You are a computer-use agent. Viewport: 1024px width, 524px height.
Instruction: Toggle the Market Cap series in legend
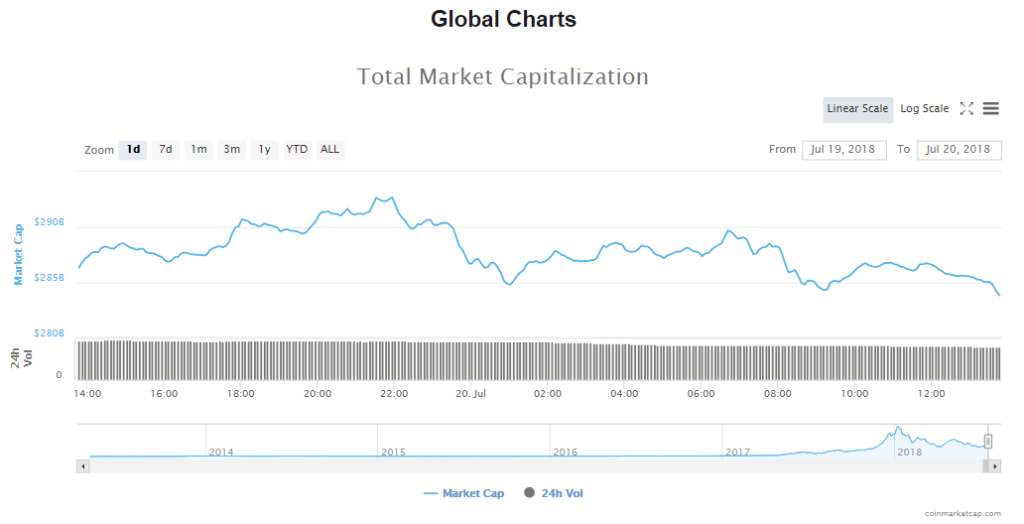coord(464,493)
